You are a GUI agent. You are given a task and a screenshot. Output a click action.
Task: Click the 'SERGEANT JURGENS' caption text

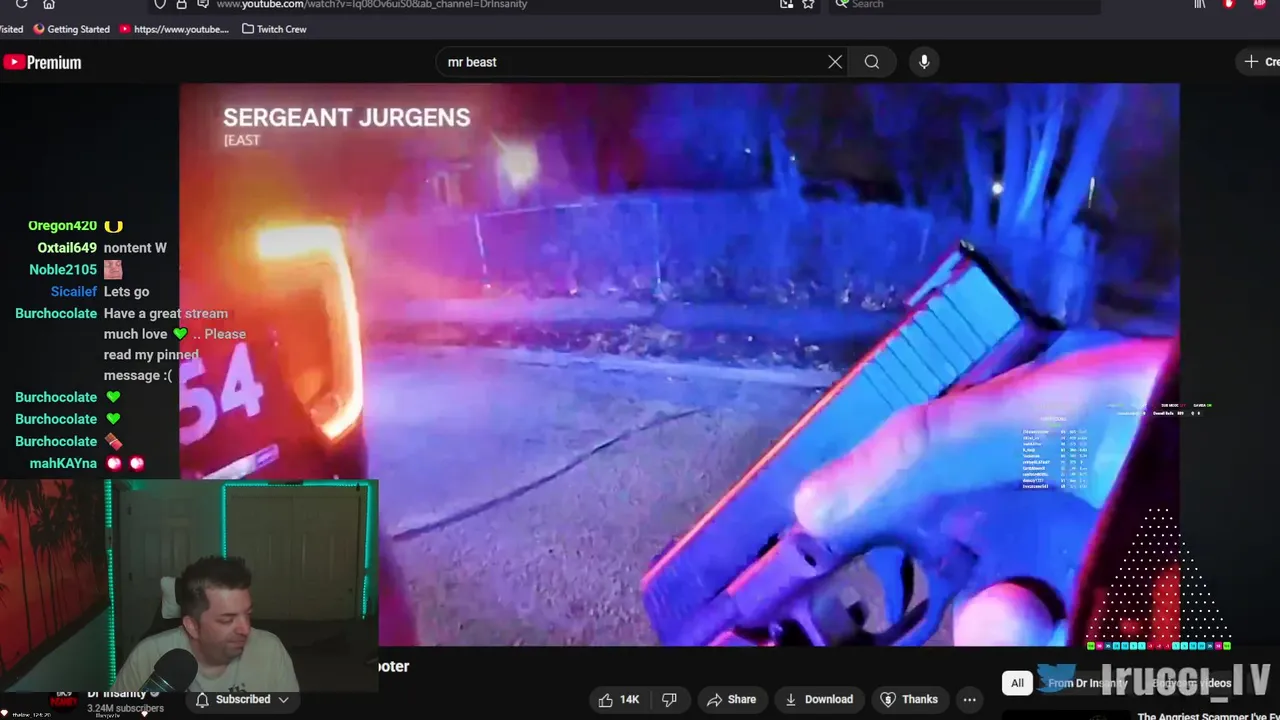(x=346, y=117)
